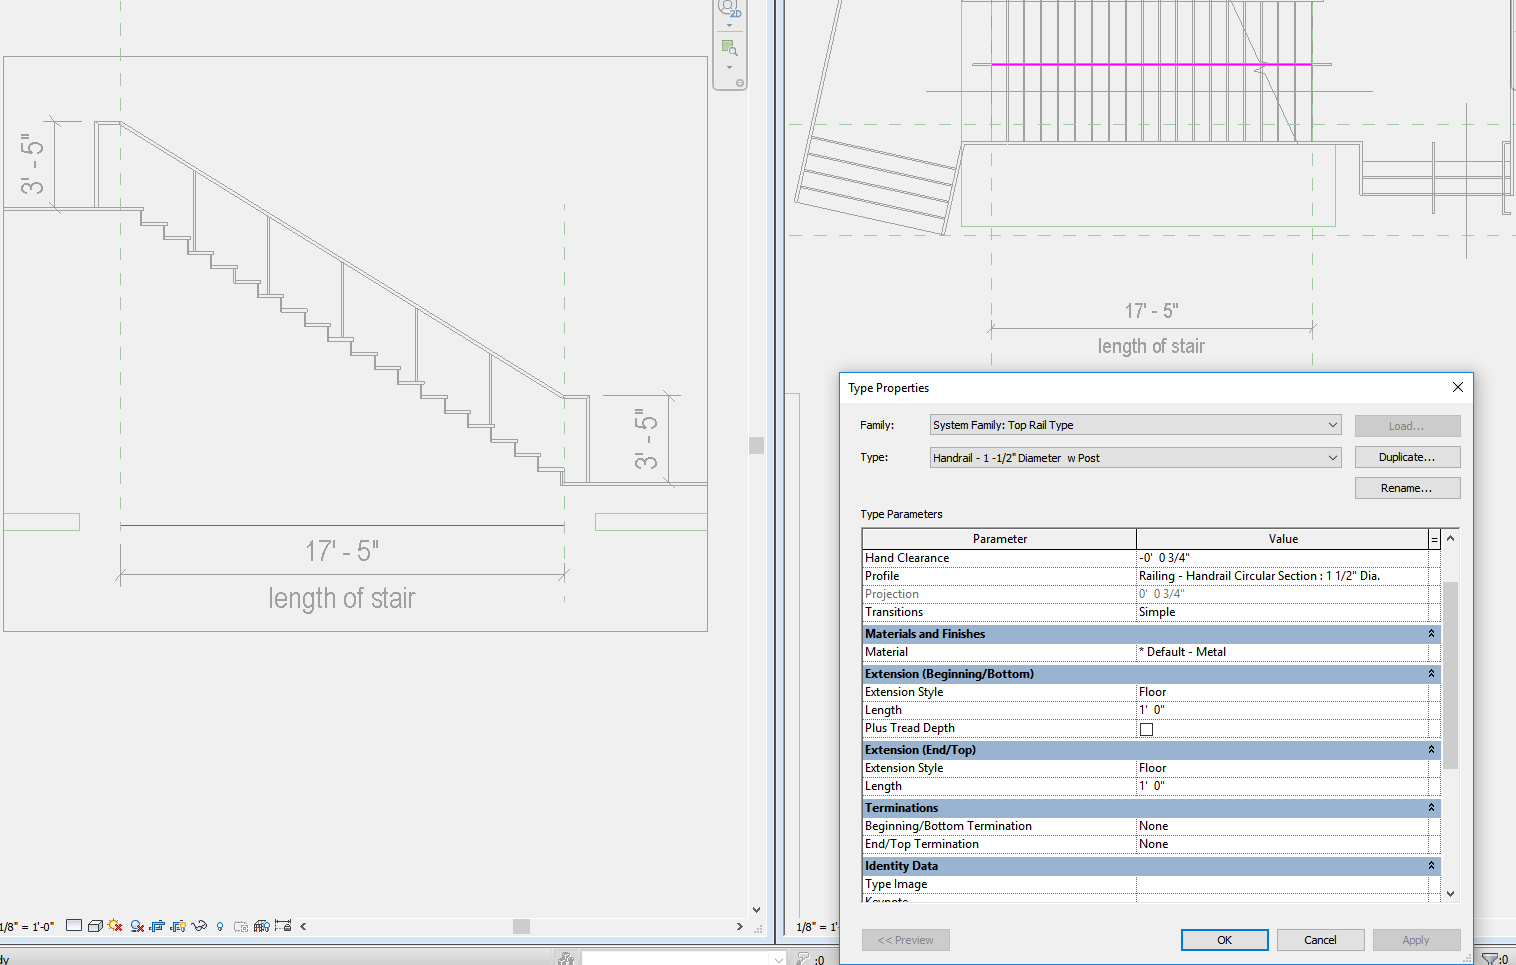This screenshot has width=1516, height=965.
Task: Click the Detail Level icon in view bar
Action: (74, 926)
